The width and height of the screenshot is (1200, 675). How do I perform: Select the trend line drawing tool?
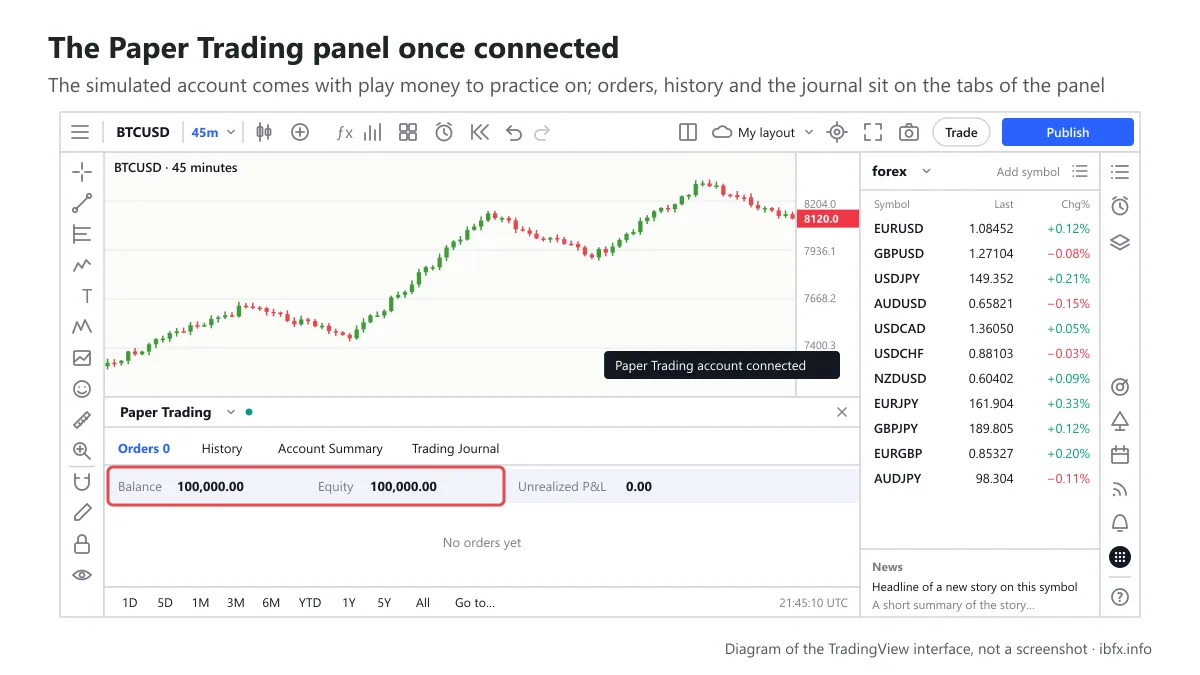click(82, 203)
